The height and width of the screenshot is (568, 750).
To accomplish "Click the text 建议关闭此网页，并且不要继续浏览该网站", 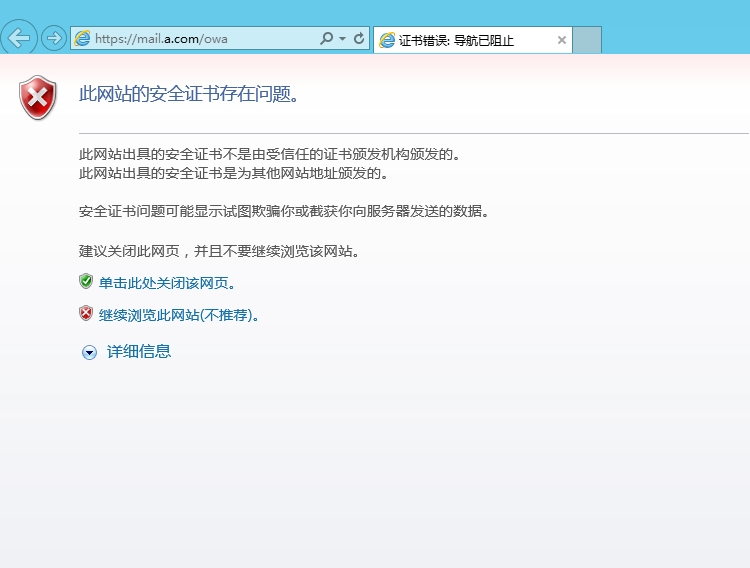I will click(x=220, y=251).
